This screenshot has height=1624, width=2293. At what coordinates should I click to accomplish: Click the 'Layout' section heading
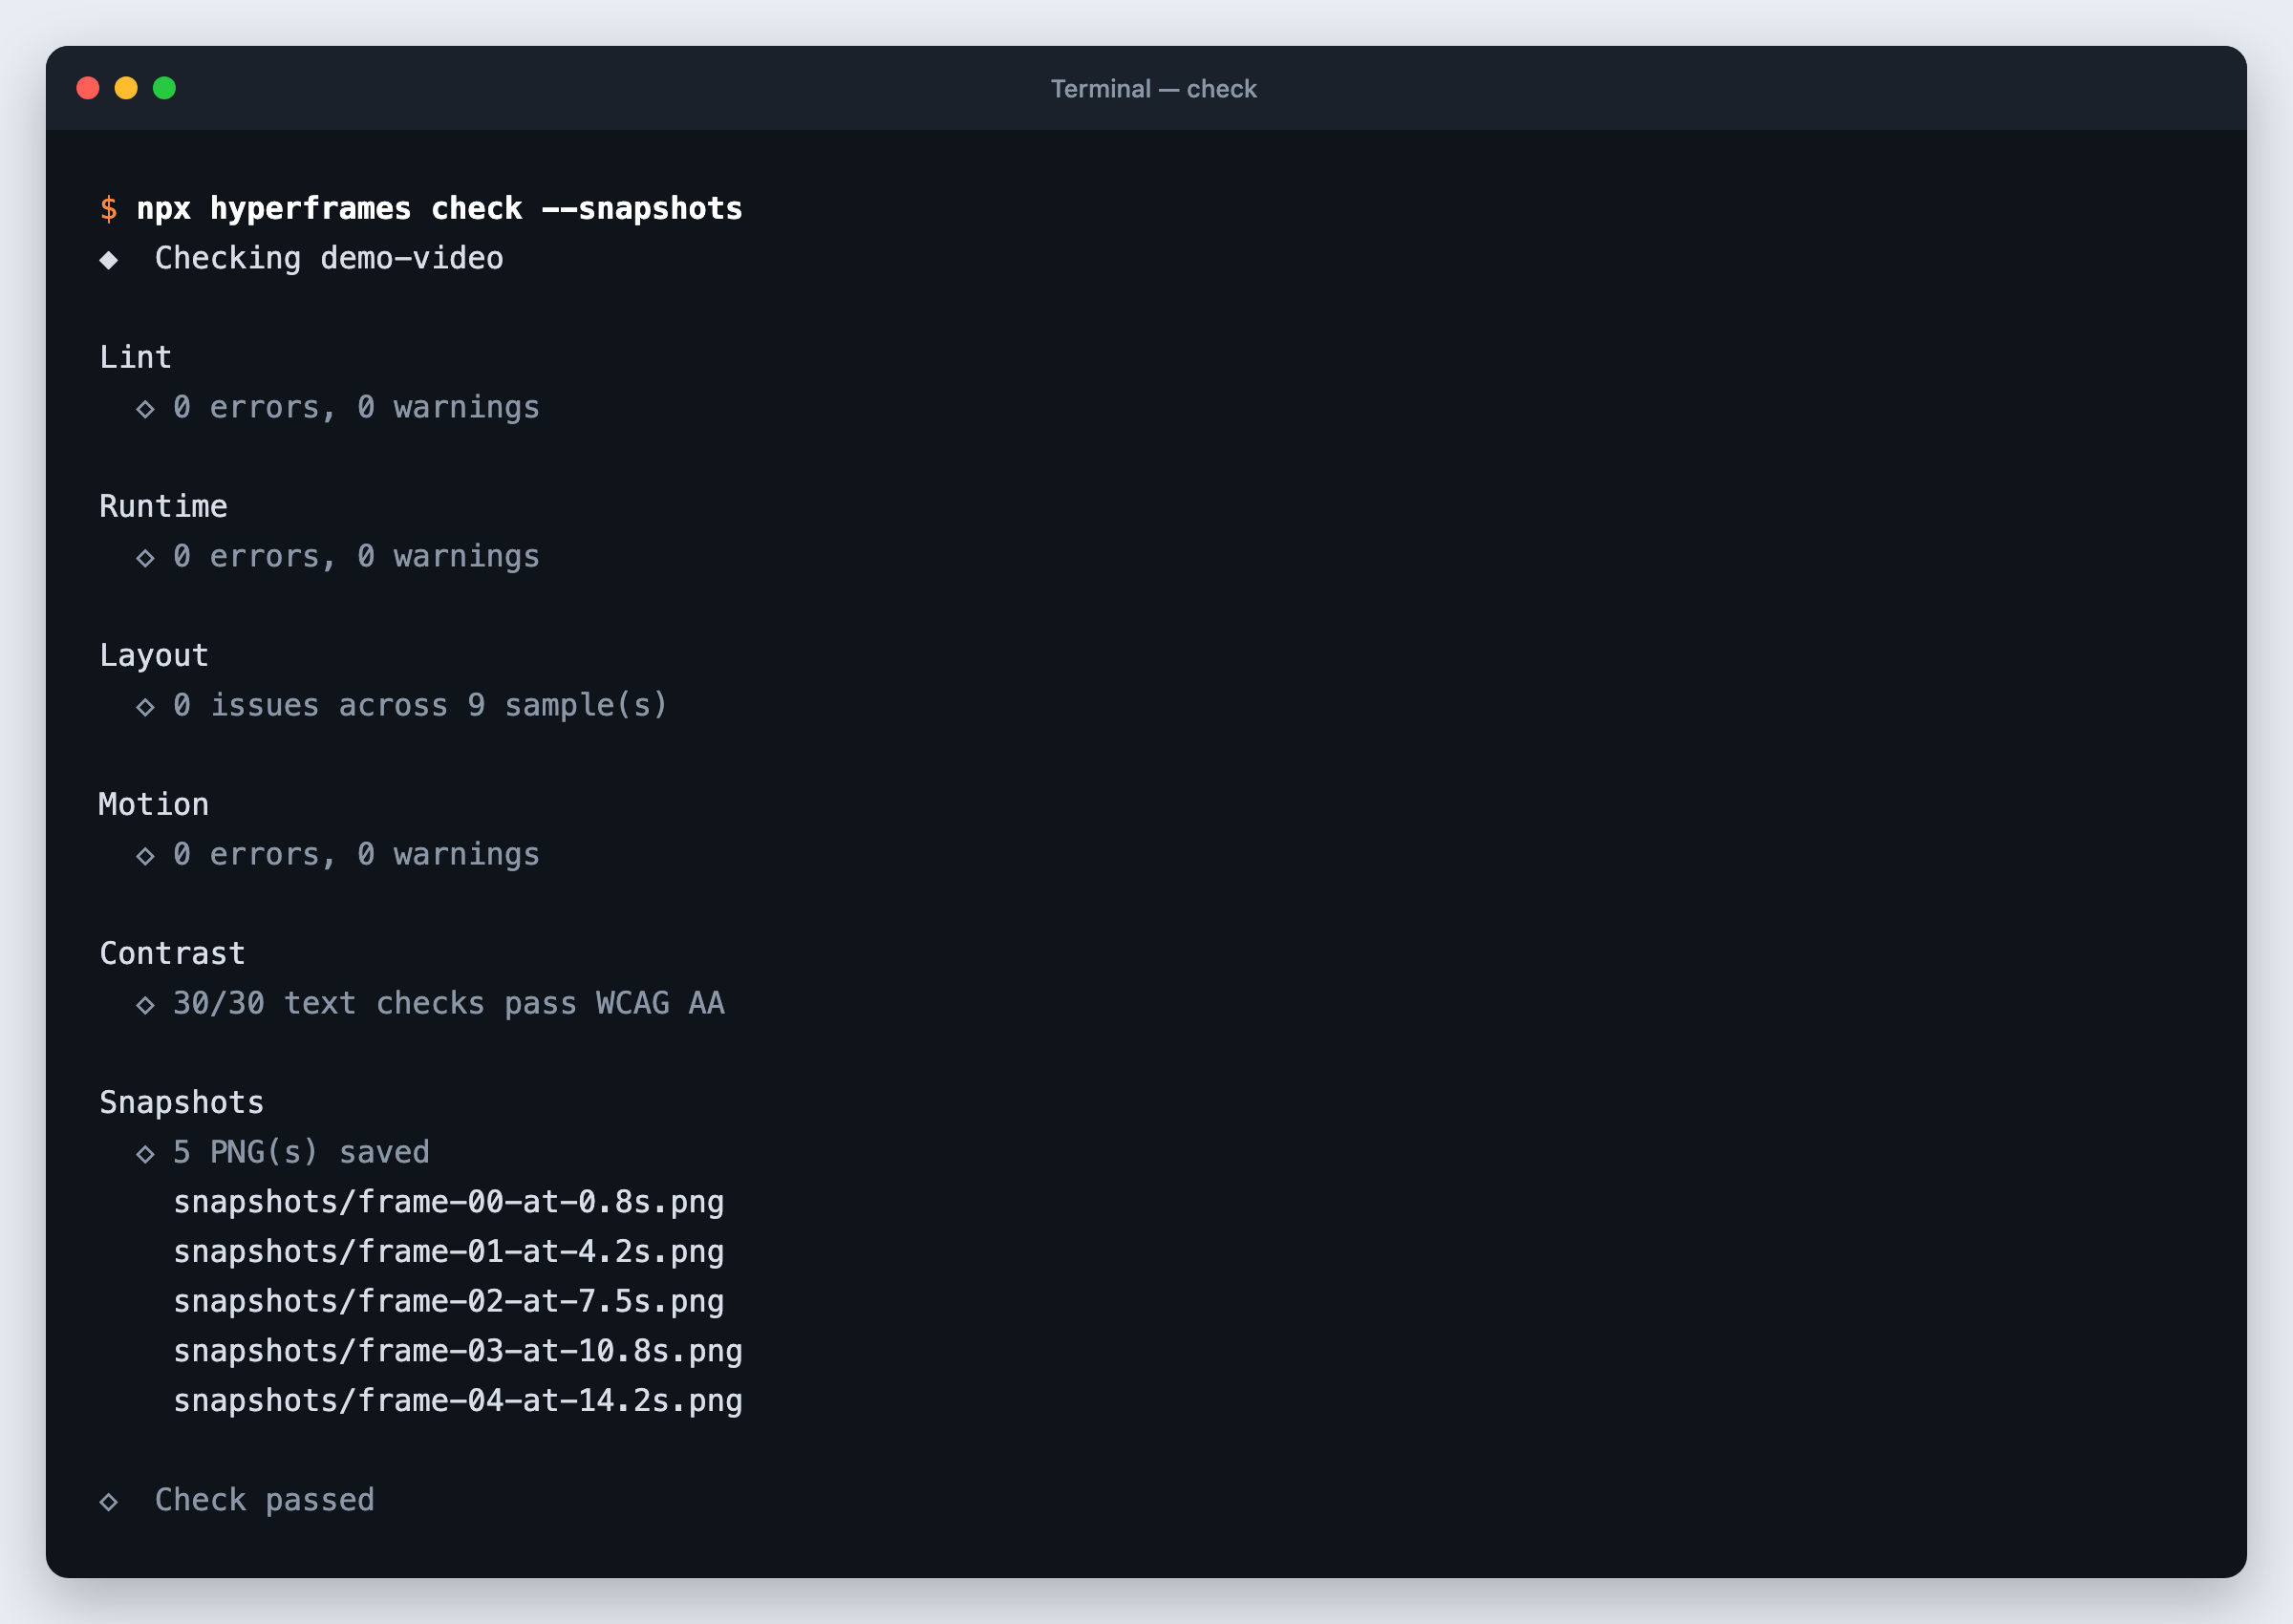coord(154,656)
